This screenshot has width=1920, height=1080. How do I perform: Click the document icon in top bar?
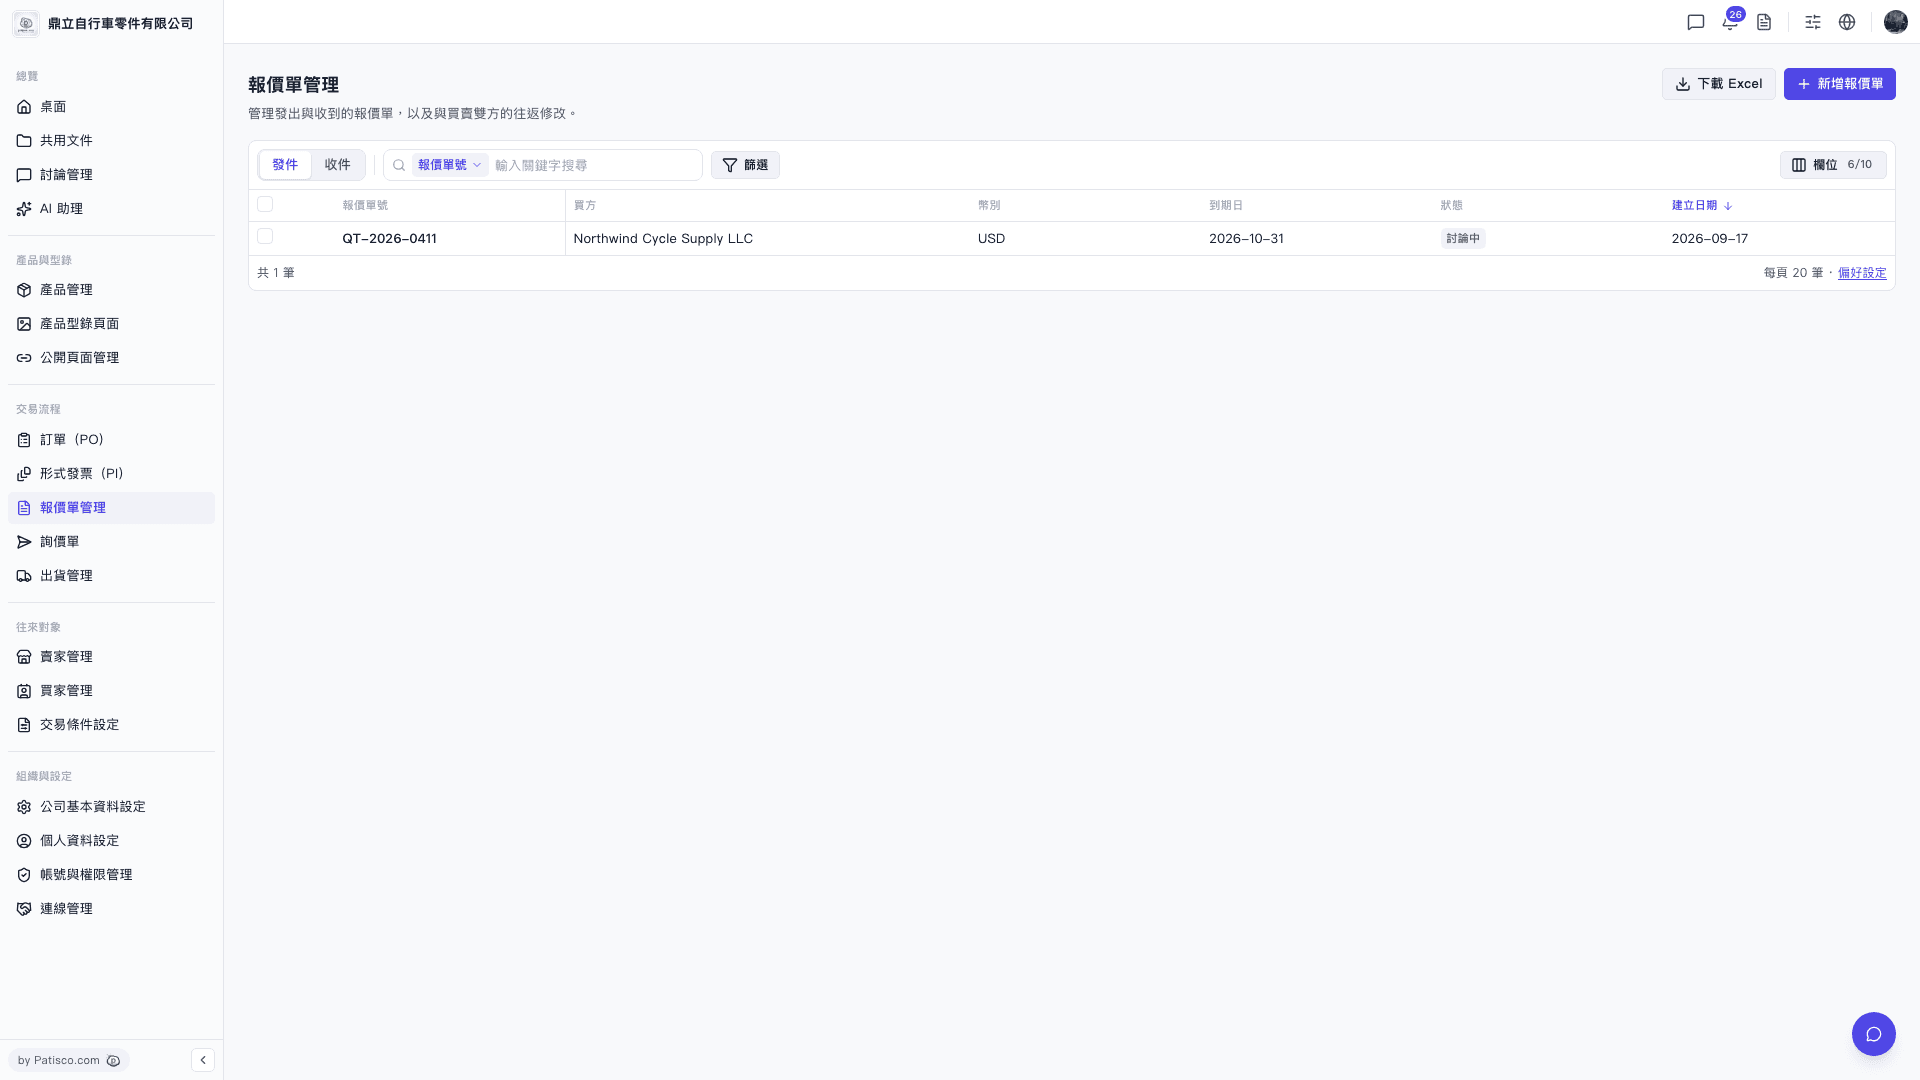(x=1764, y=22)
